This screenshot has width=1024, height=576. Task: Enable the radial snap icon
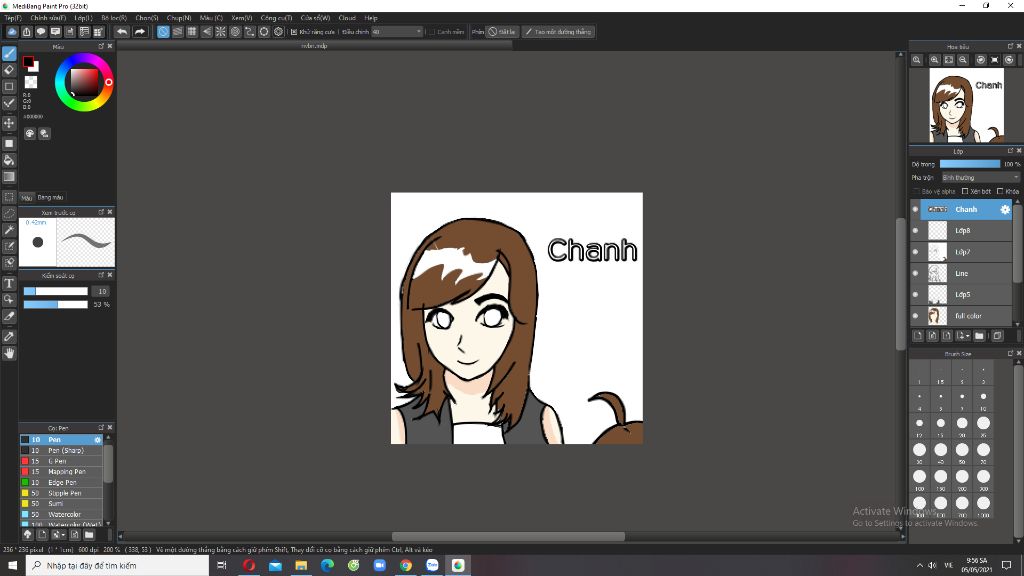click(x=221, y=31)
